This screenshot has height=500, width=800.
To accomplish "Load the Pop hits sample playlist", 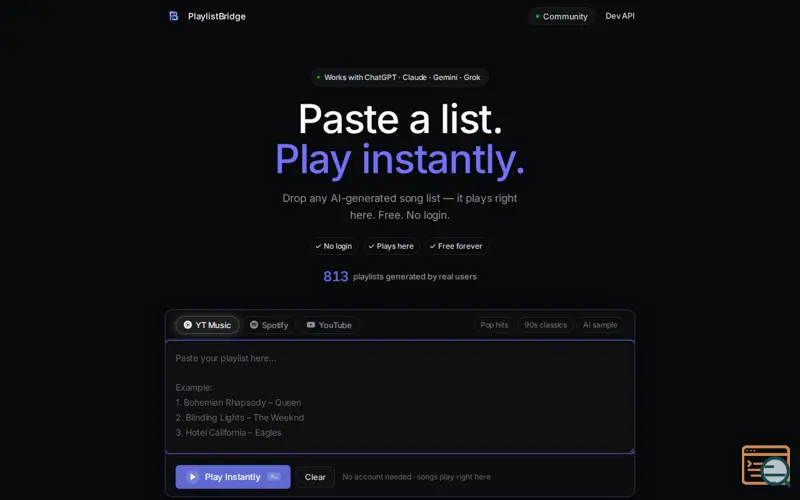I will coord(494,325).
